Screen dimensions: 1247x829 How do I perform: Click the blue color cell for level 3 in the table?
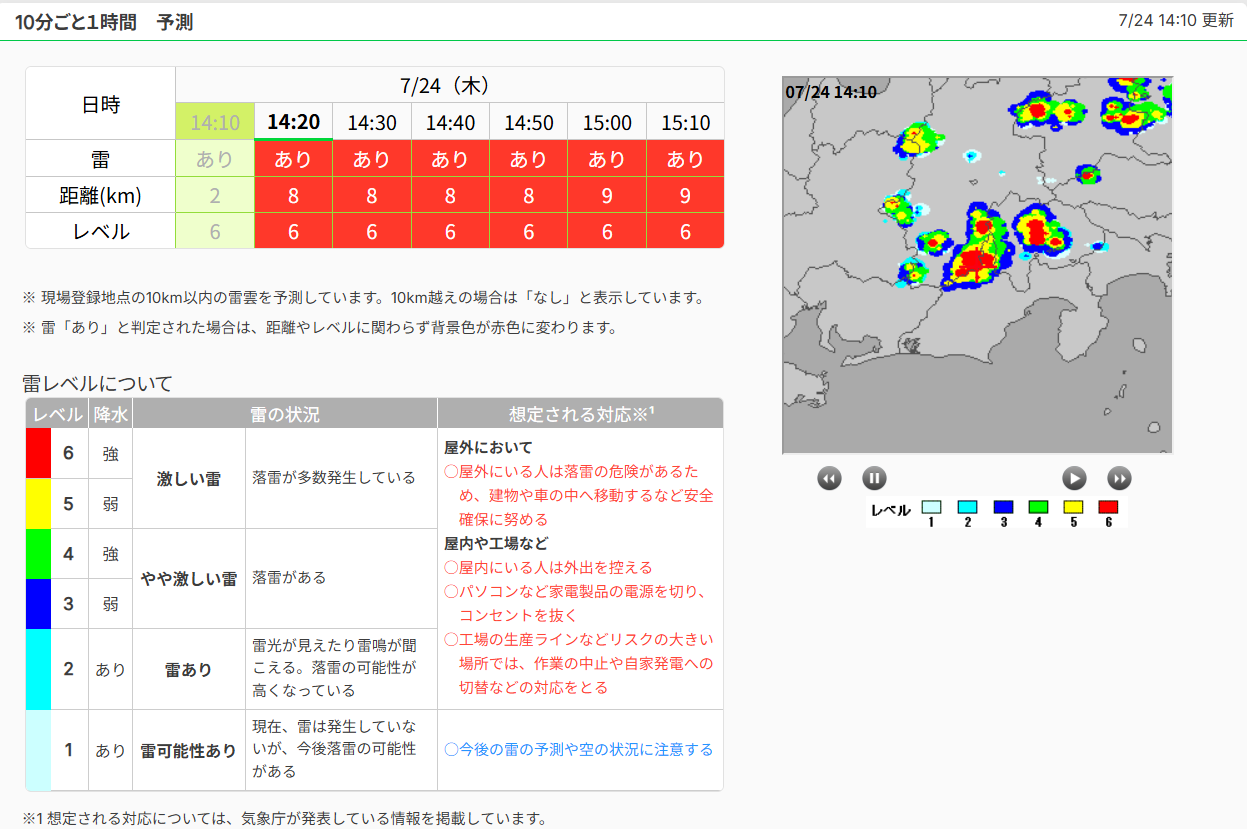[38, 603]
